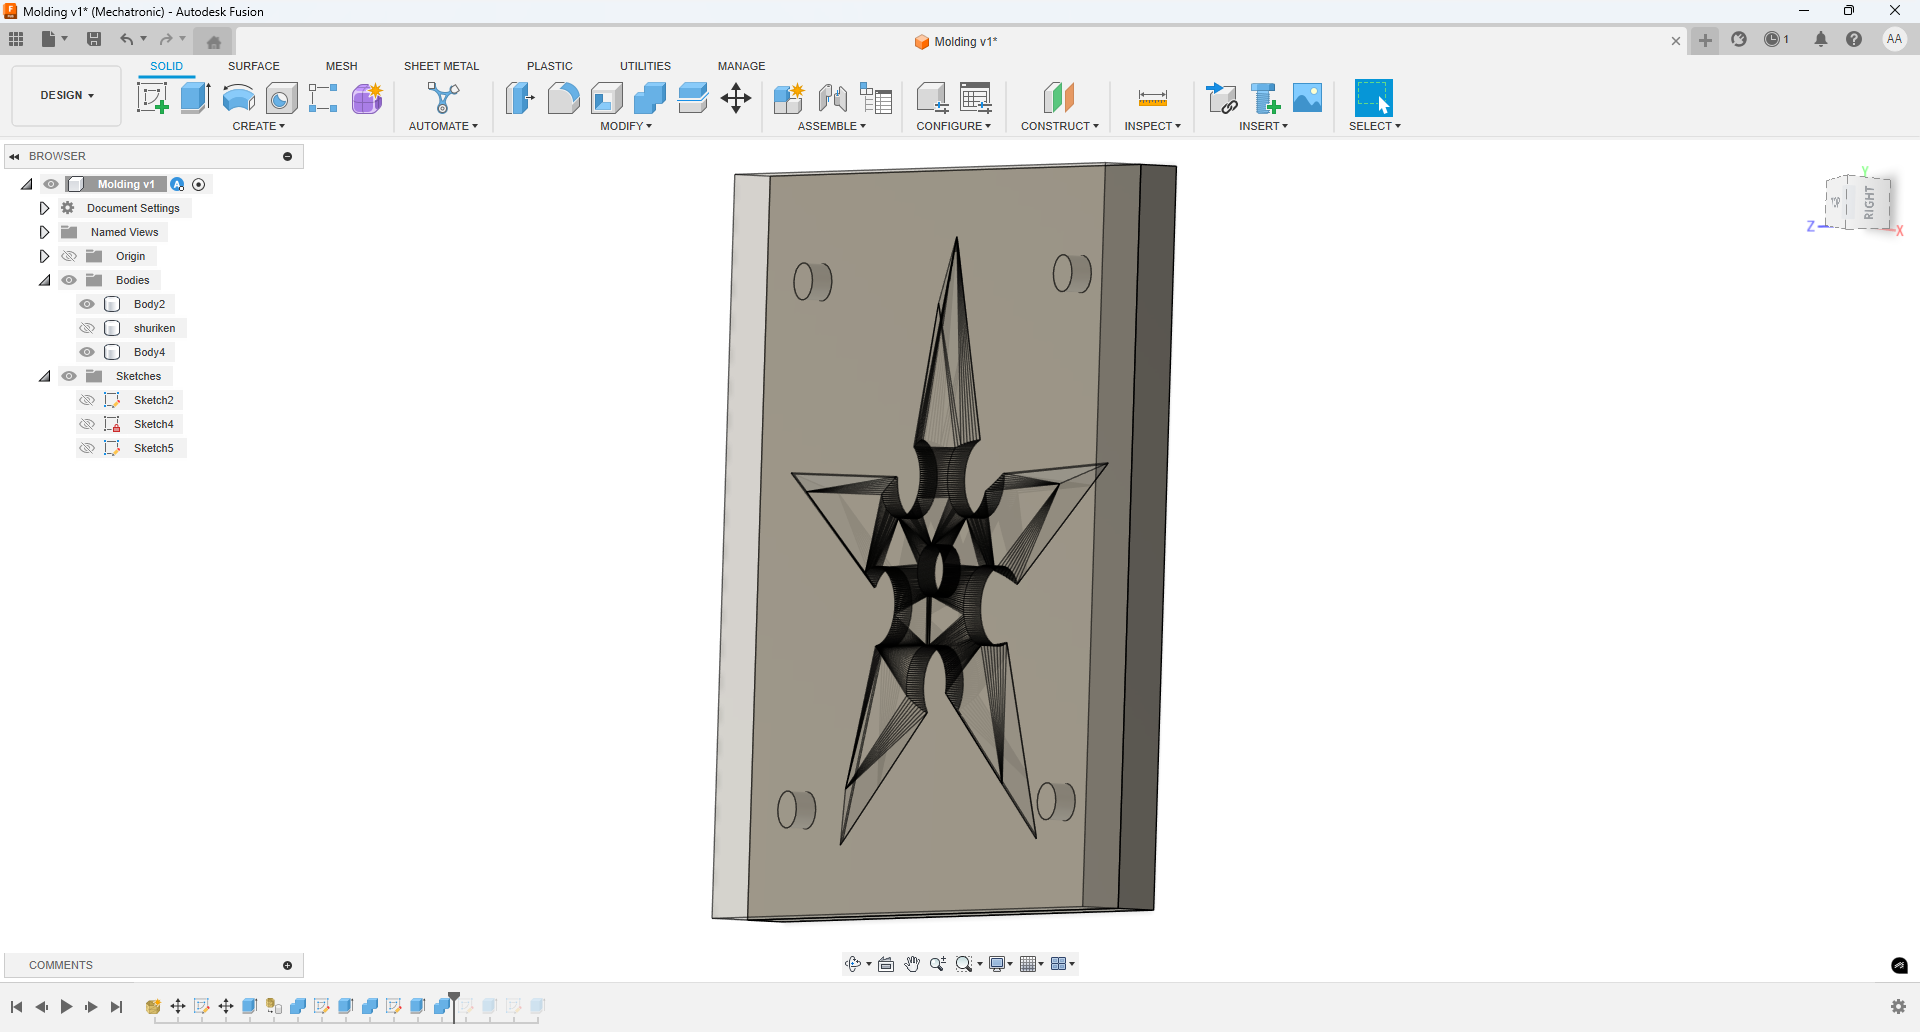Open the CONSTRUCT dropdown menu
The image size is (1920, 1032).
(1060, 126)
